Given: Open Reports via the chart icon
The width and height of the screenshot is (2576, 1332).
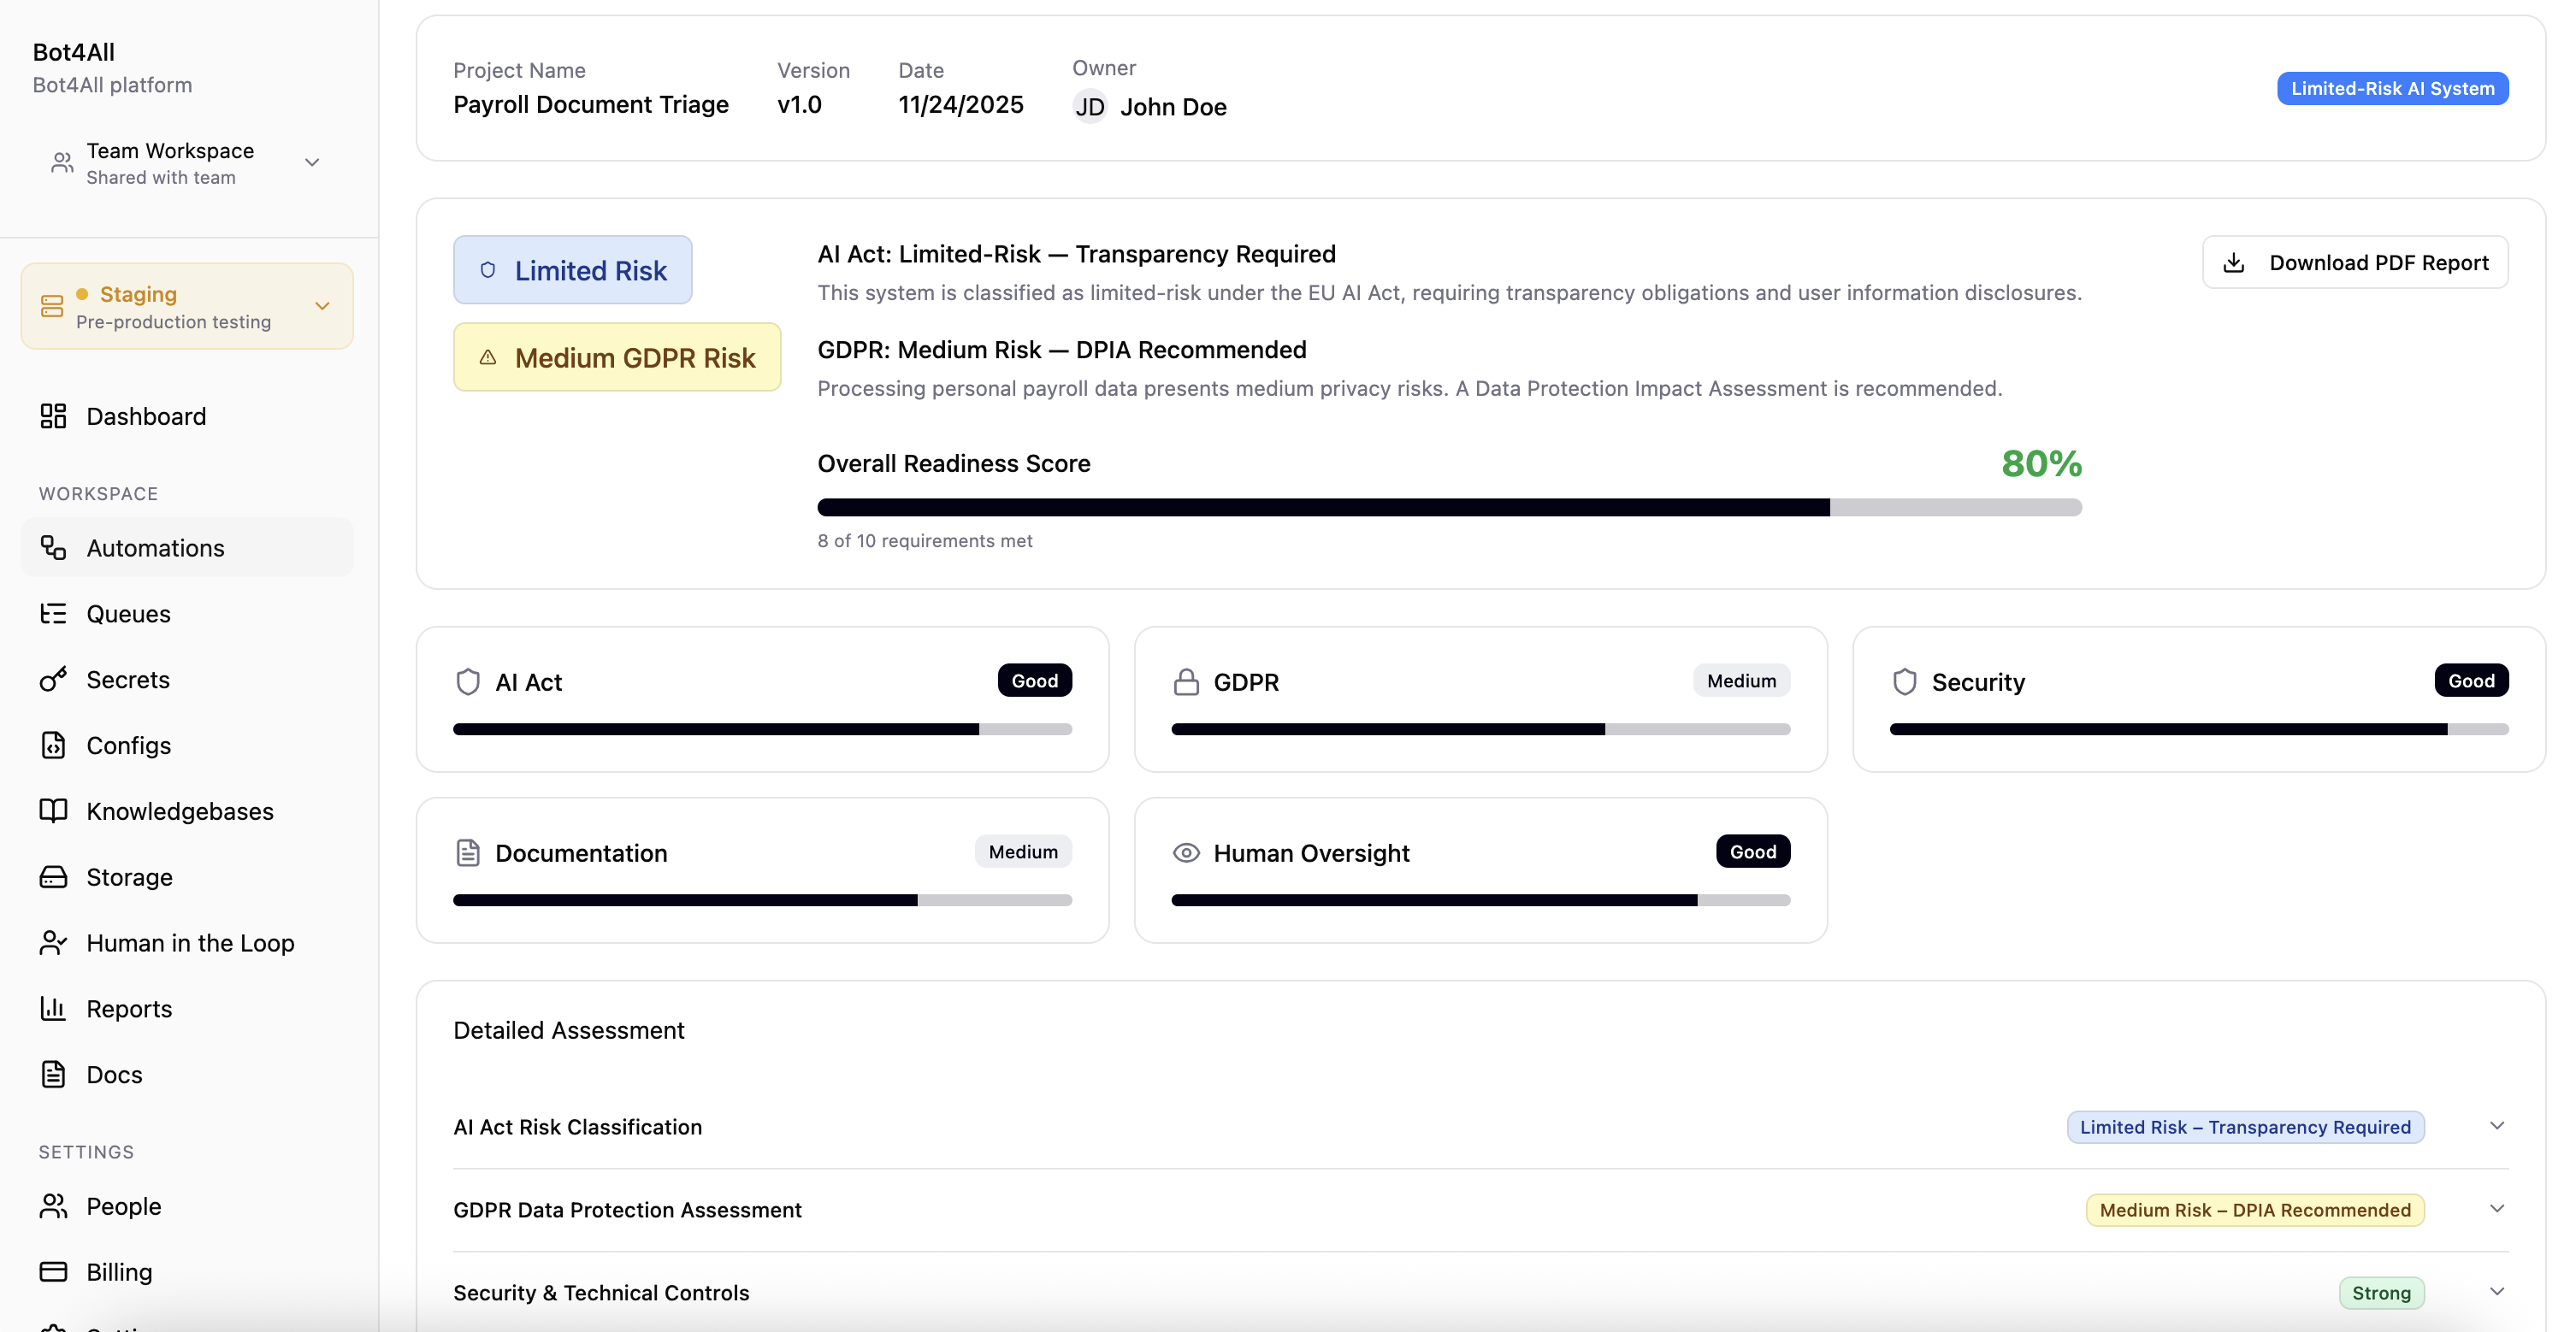Looking at the screenshot, I should tap(54, 1008).
